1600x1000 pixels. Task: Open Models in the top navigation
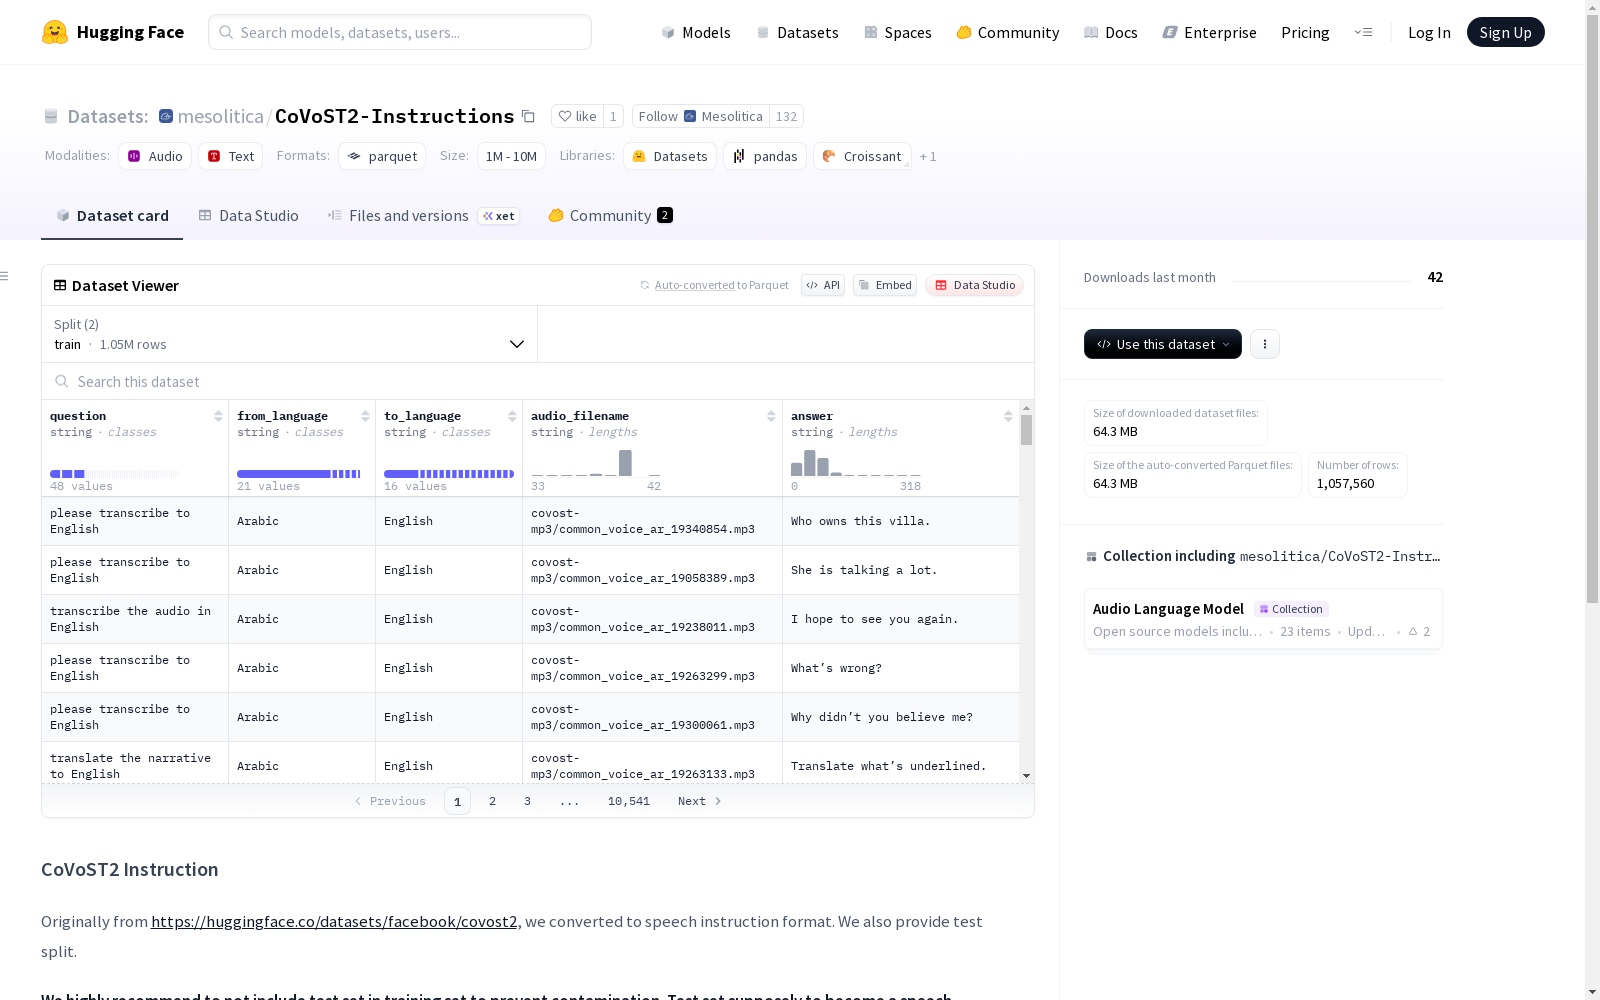coord(696,32)
